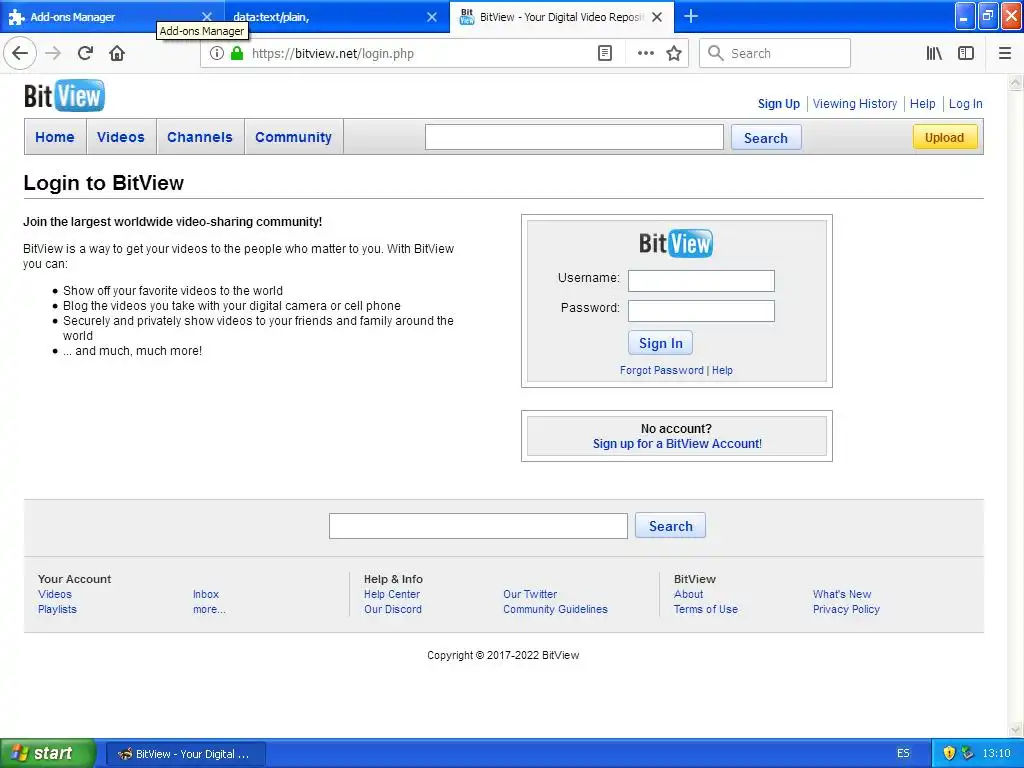The height and width of the screenshot is (768, 1024).
Task: Open footer Playlists link
Action: click(x=57, y=609)
